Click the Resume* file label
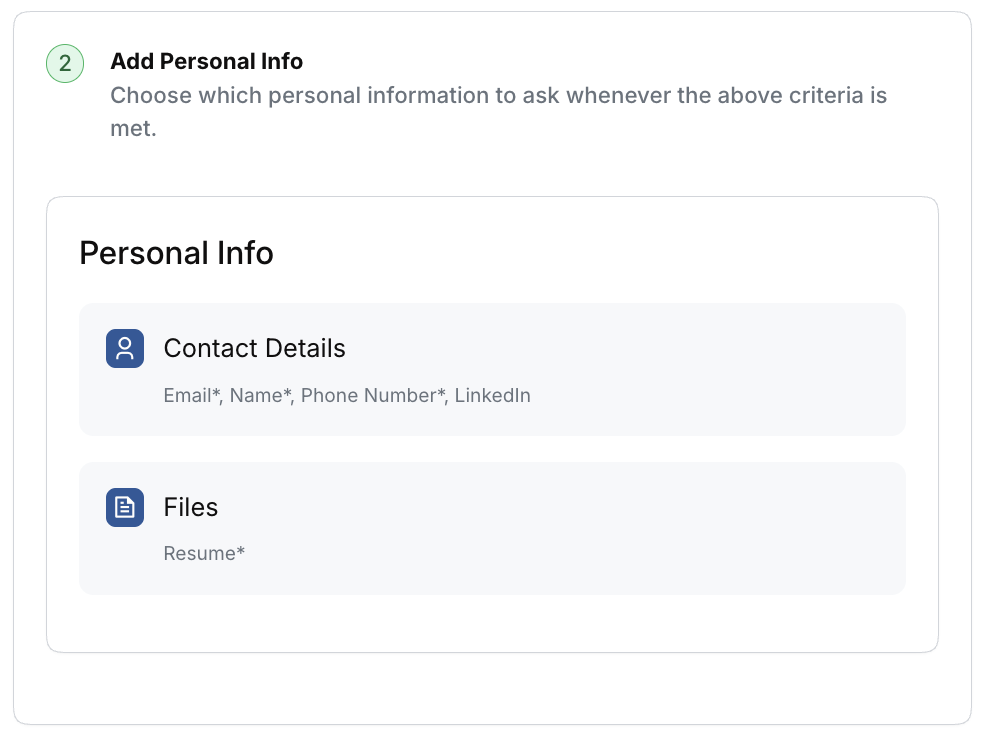Image resolution: width=984 pixels, height=750 pixels. 204,554
